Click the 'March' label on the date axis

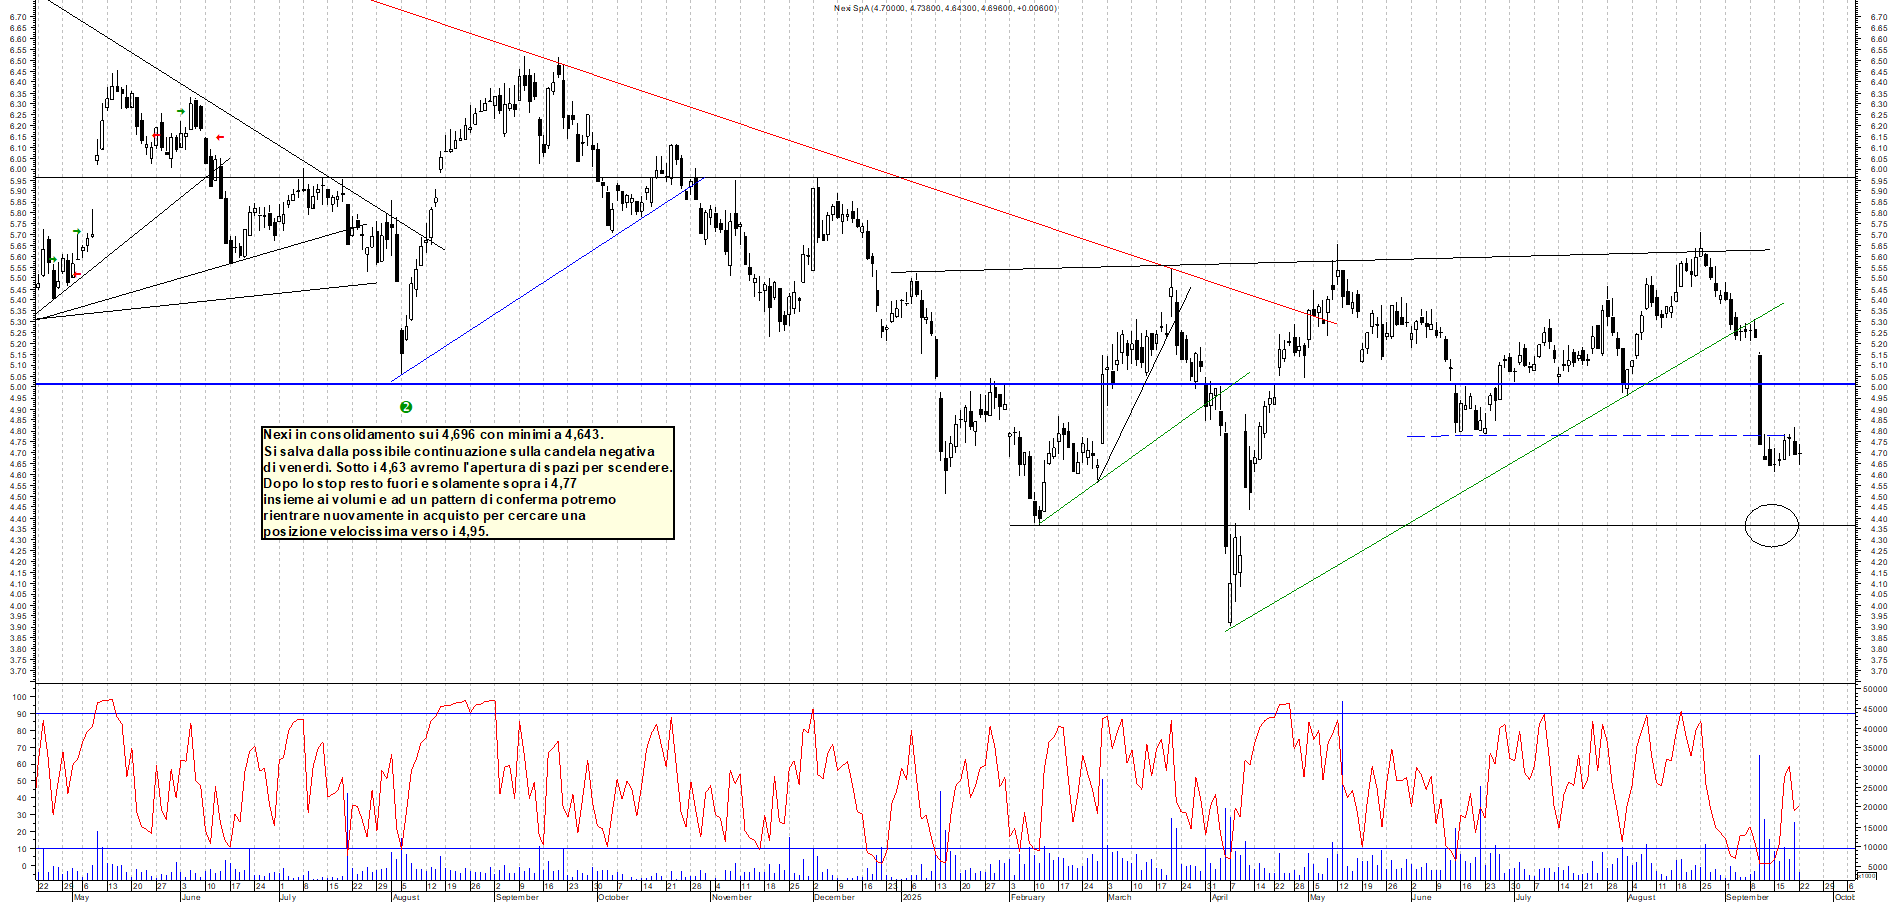(1120, 897)
